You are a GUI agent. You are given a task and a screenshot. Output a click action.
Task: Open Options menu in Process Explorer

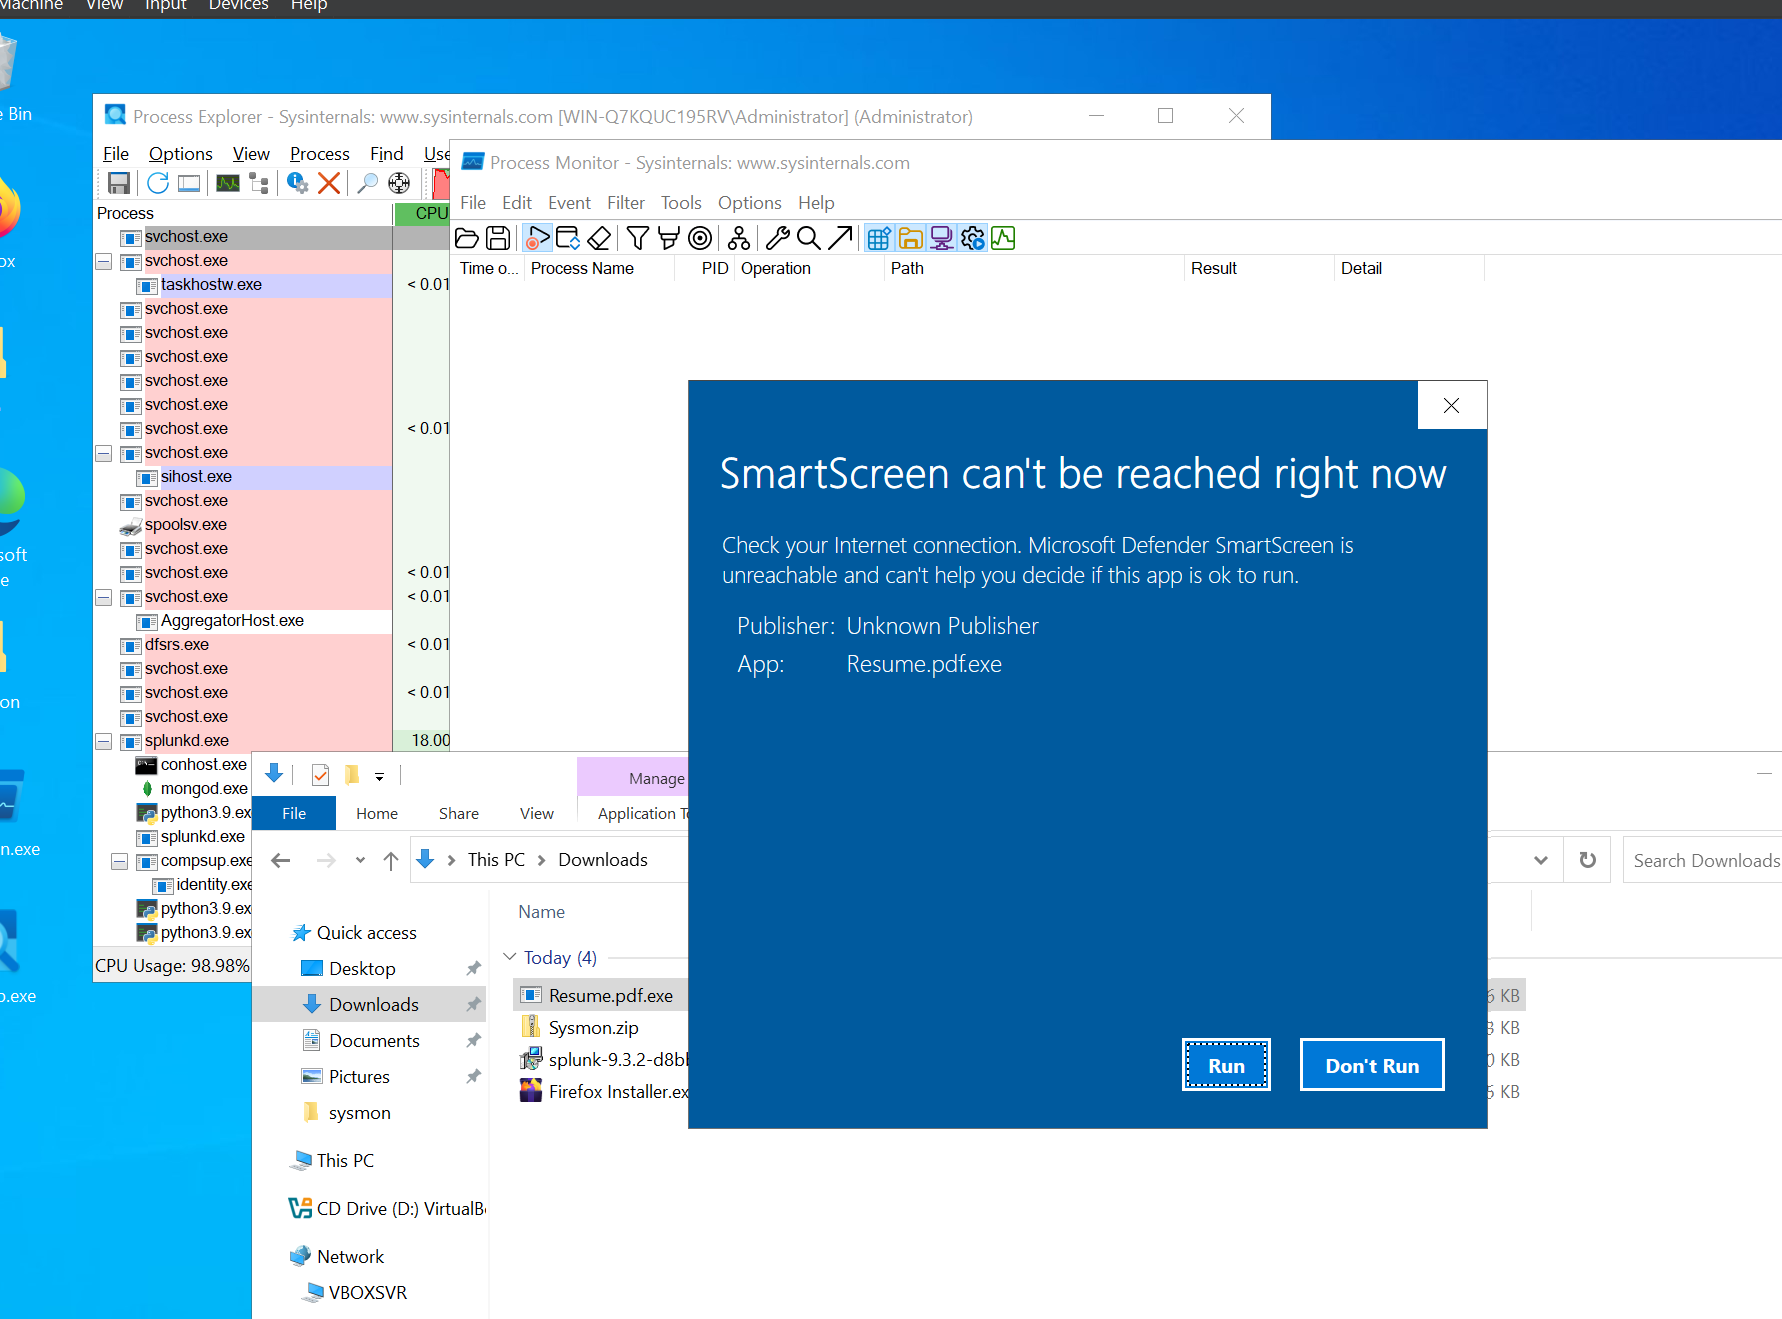[180, 154]
